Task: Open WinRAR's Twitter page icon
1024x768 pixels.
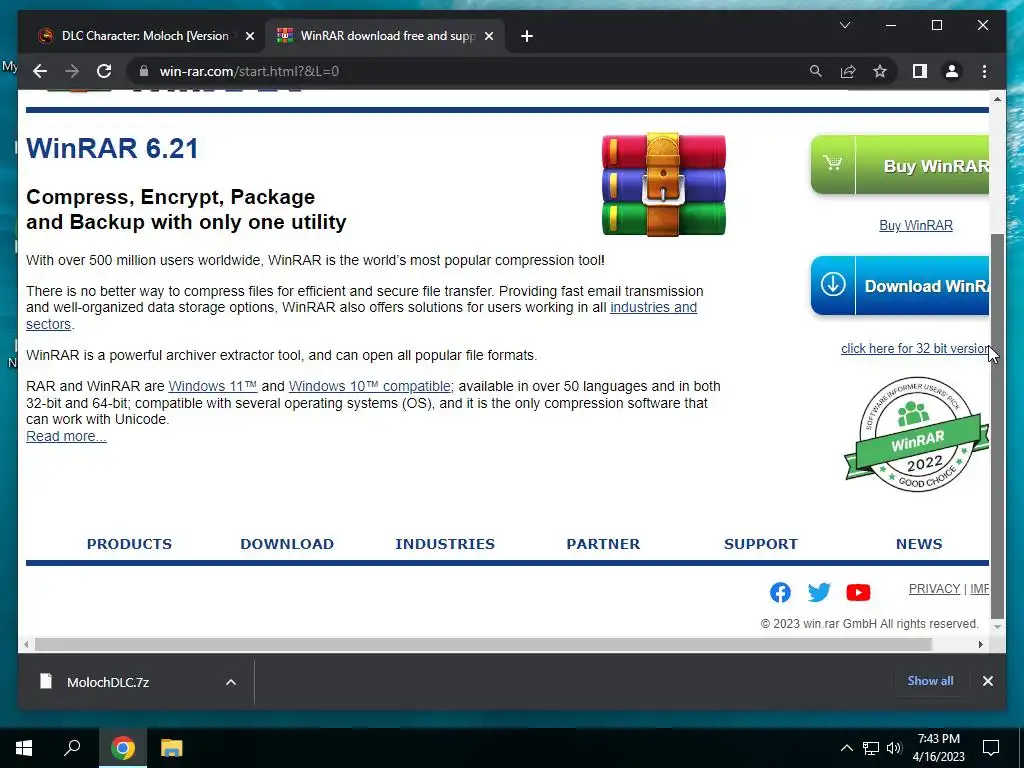Action: pyautogui.click(x=819, y=592)
